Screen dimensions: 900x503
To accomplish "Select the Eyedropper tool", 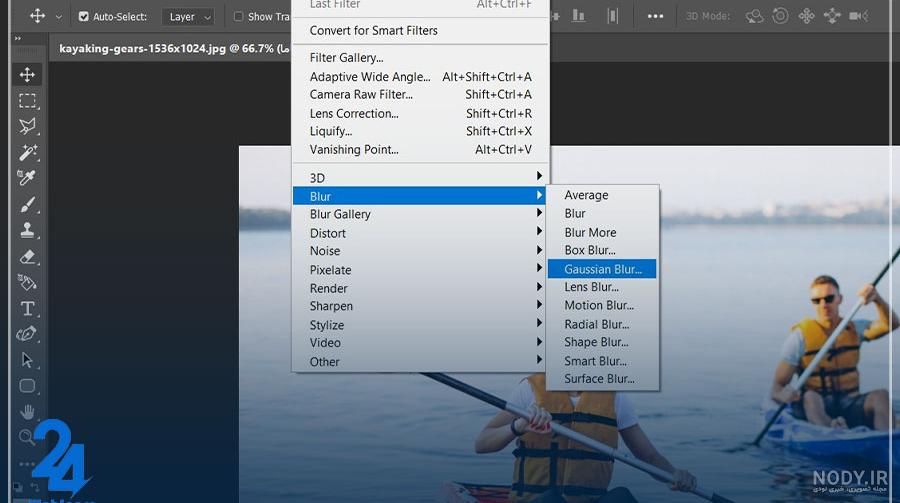I will [27, 178].
